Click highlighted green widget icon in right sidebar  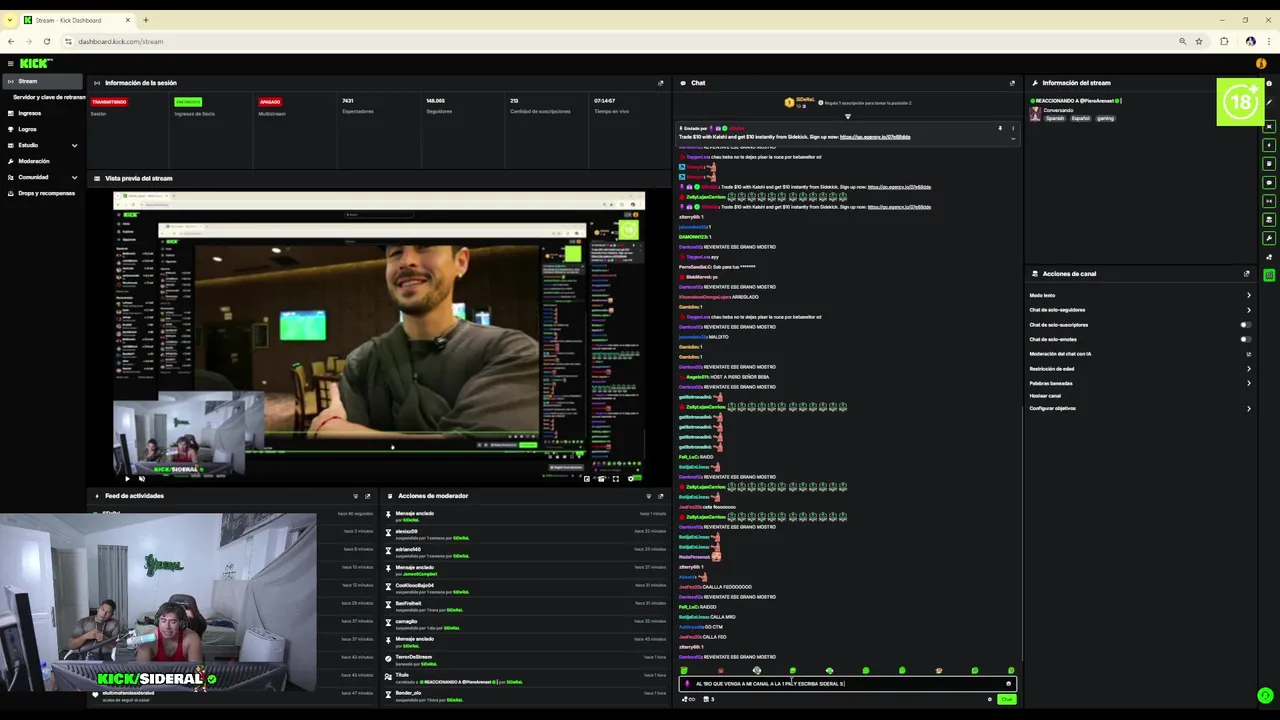tap(1269, 275)
